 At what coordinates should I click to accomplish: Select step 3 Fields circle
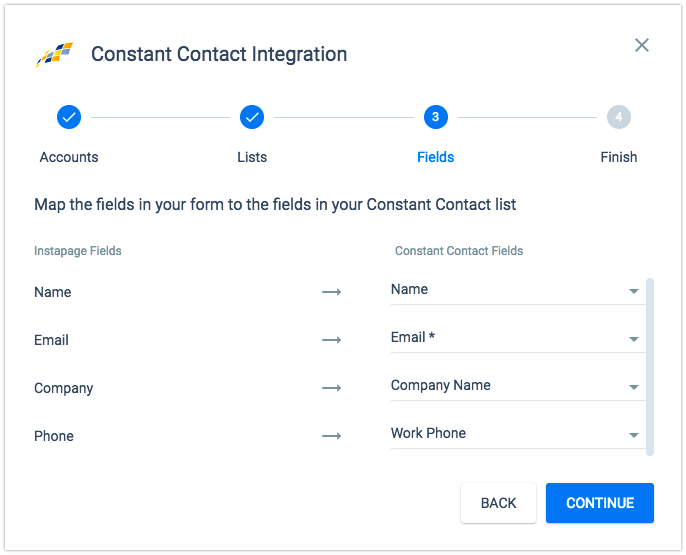pos(436,117)
